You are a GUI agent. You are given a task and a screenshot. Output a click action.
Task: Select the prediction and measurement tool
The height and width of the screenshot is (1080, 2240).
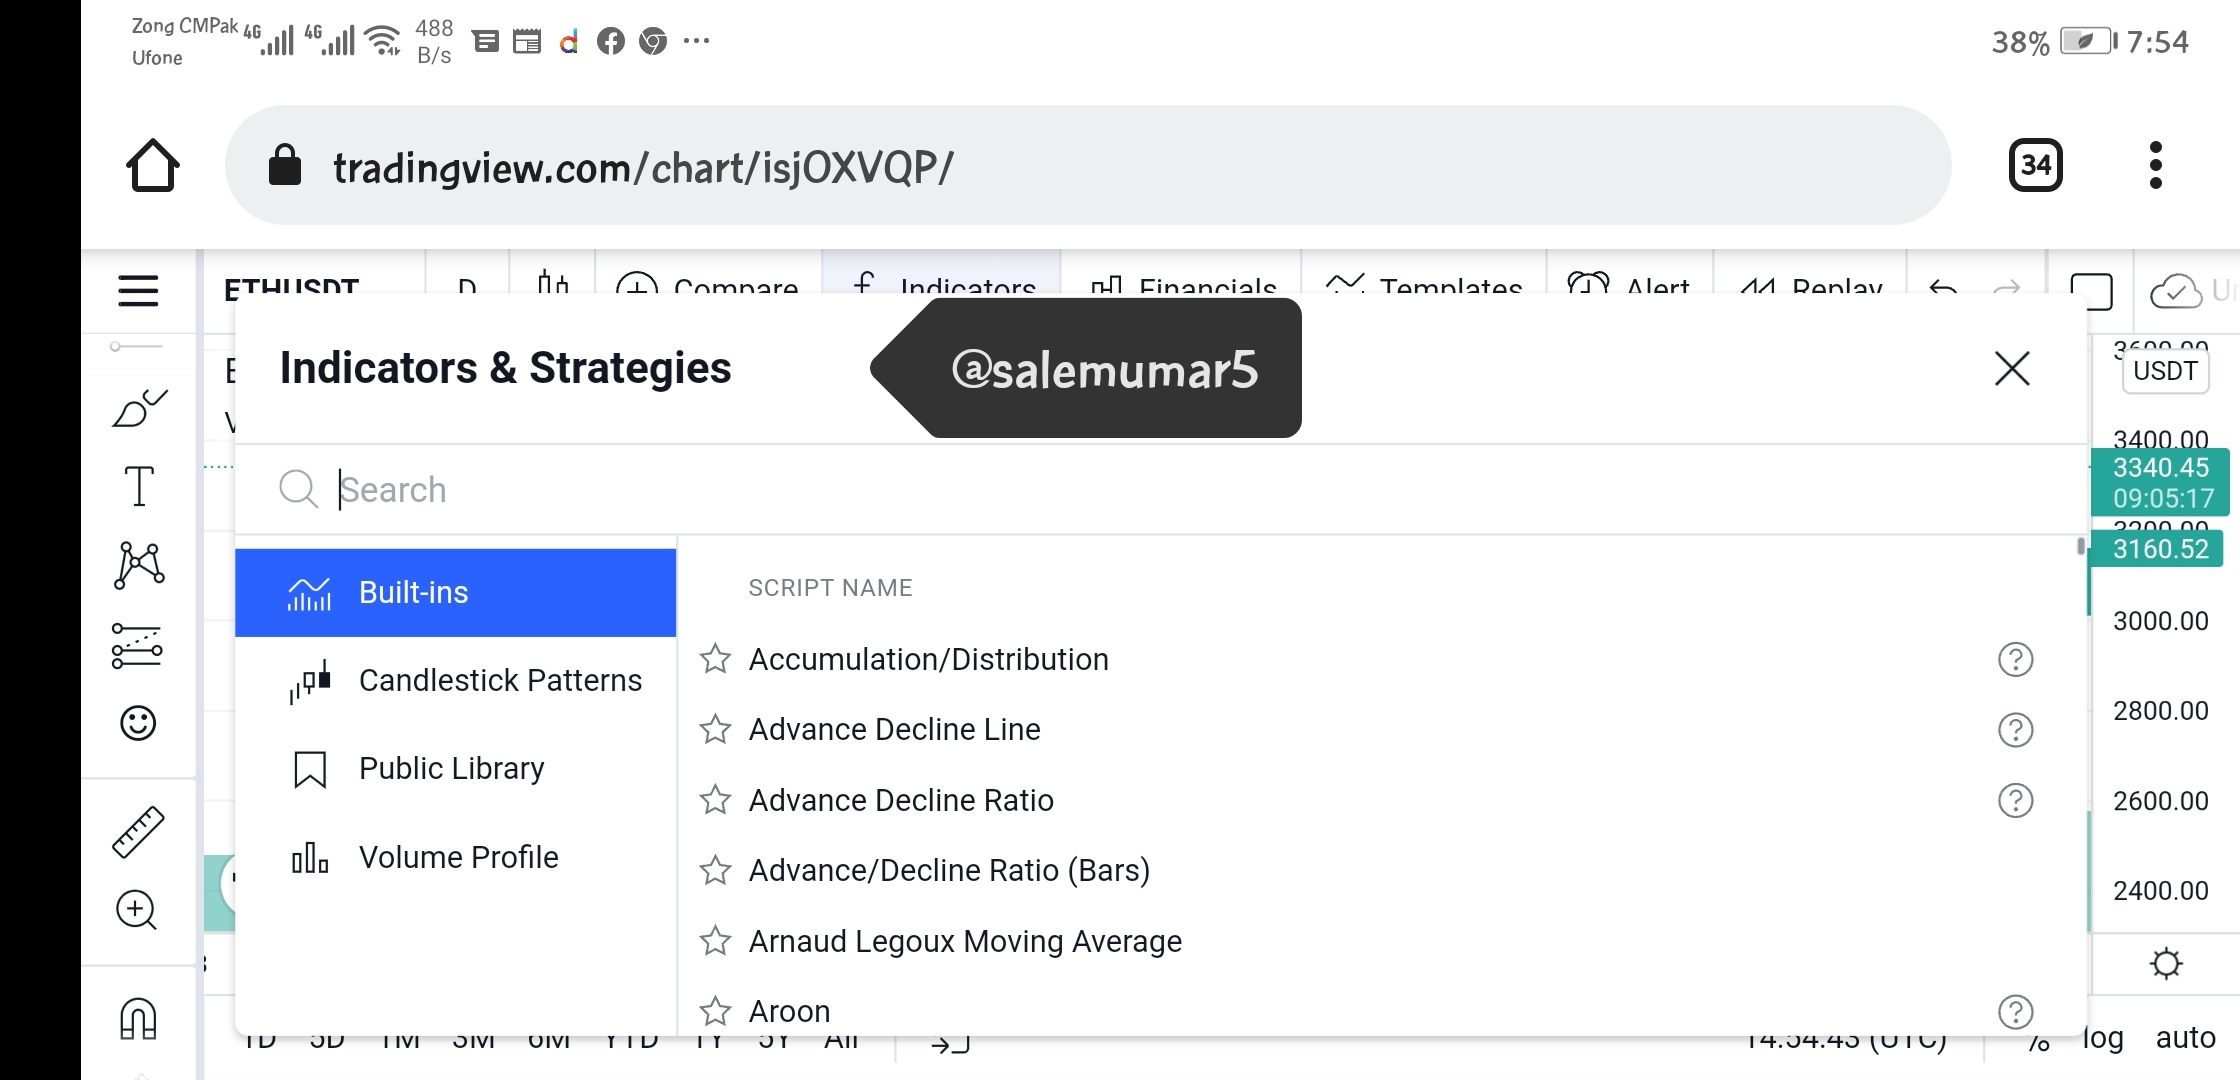click(x=137, y=645)
